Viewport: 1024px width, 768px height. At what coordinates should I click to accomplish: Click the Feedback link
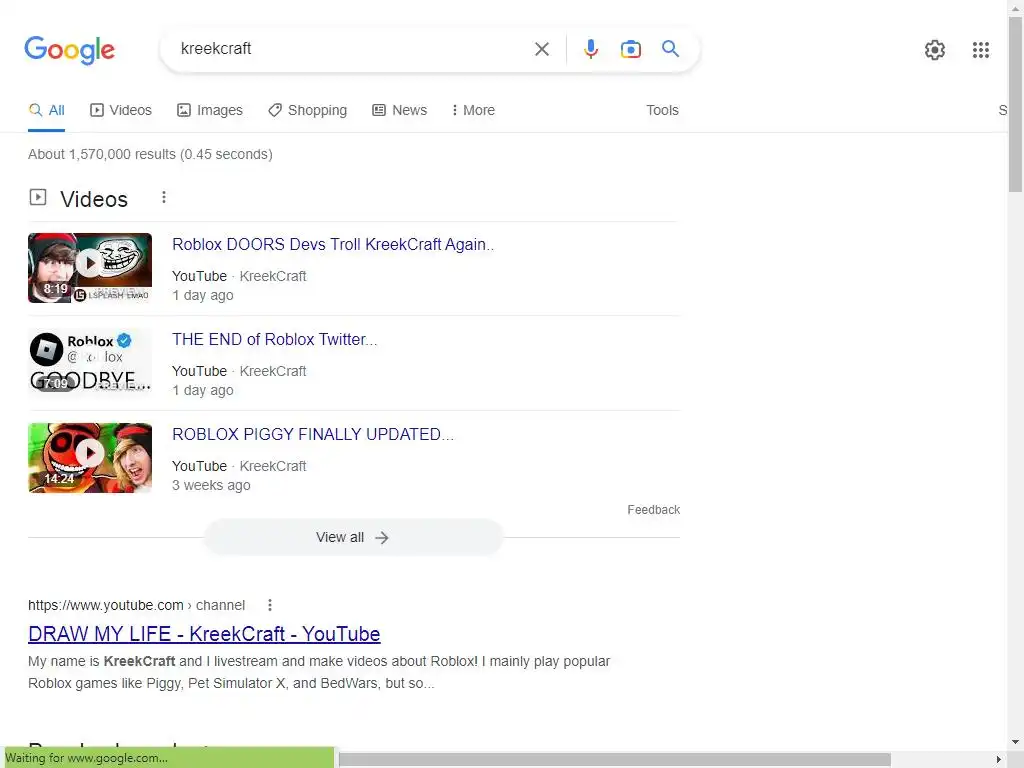654,509
